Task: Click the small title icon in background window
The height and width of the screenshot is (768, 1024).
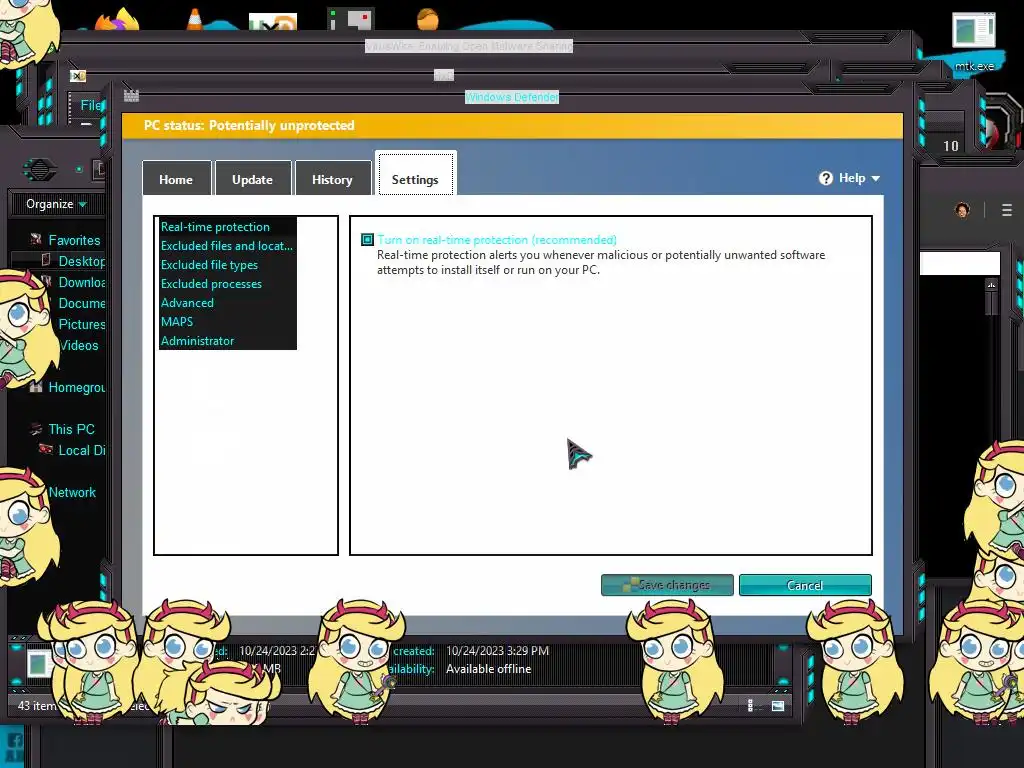Action: (78, 76)
